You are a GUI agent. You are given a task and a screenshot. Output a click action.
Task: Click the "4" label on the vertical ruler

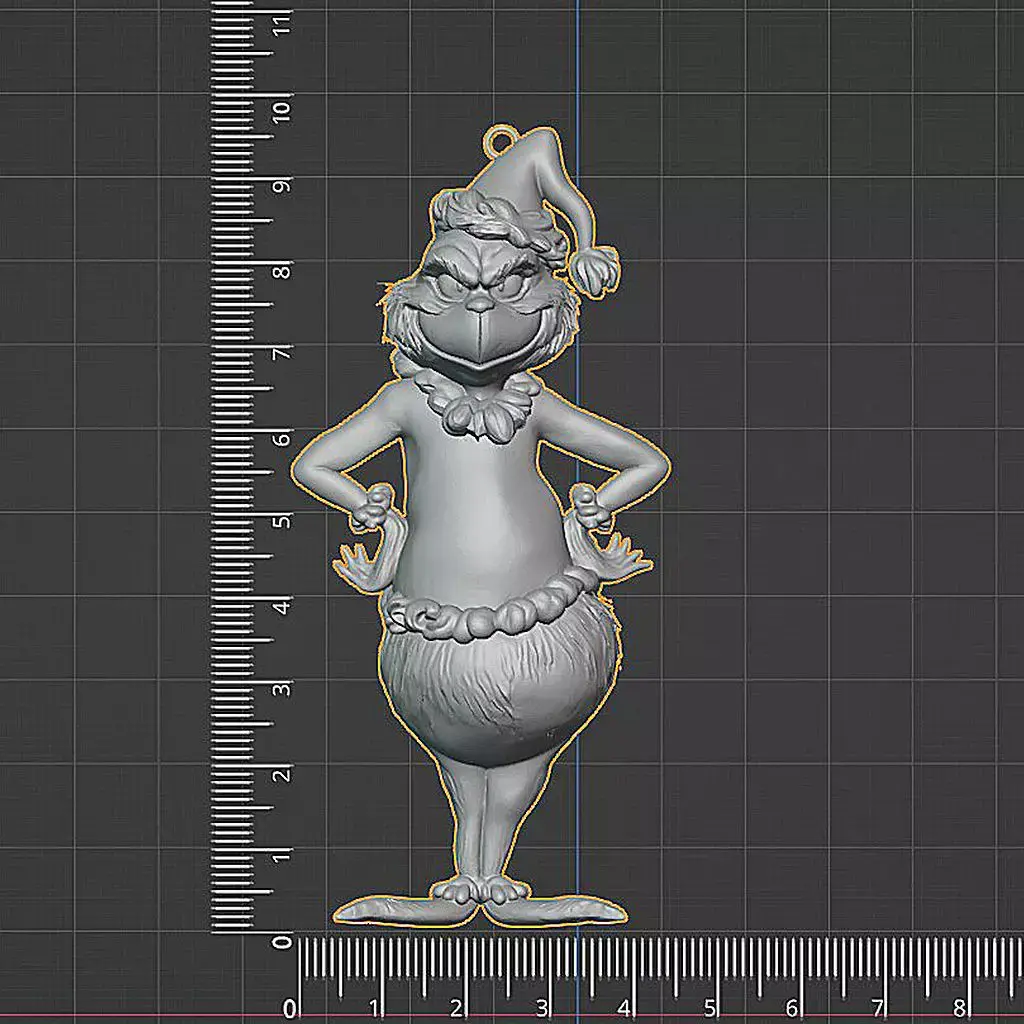coord(281,607)
